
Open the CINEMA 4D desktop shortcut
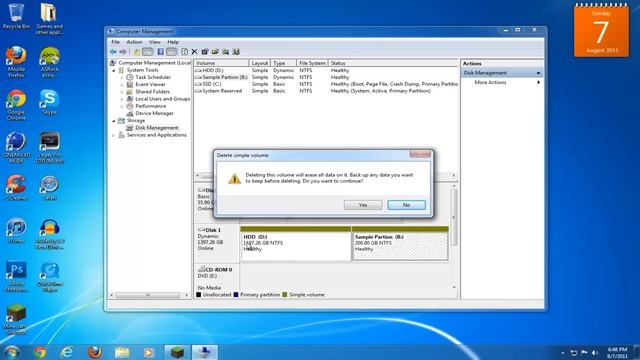(16, 148)
